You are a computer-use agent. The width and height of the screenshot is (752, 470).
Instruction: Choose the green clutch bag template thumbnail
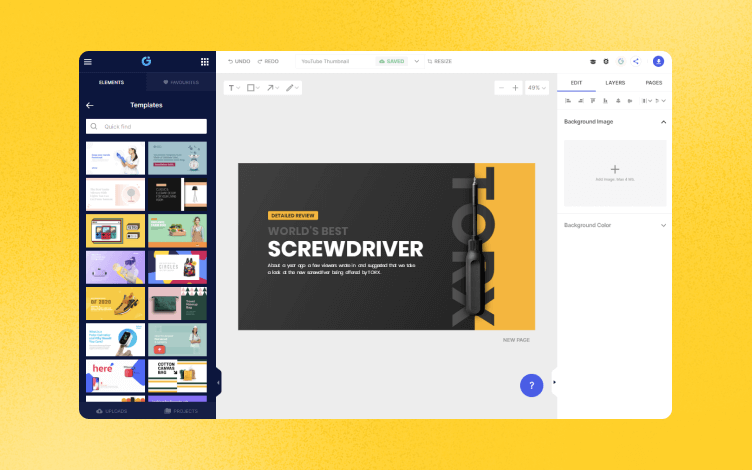coord(177,304)
